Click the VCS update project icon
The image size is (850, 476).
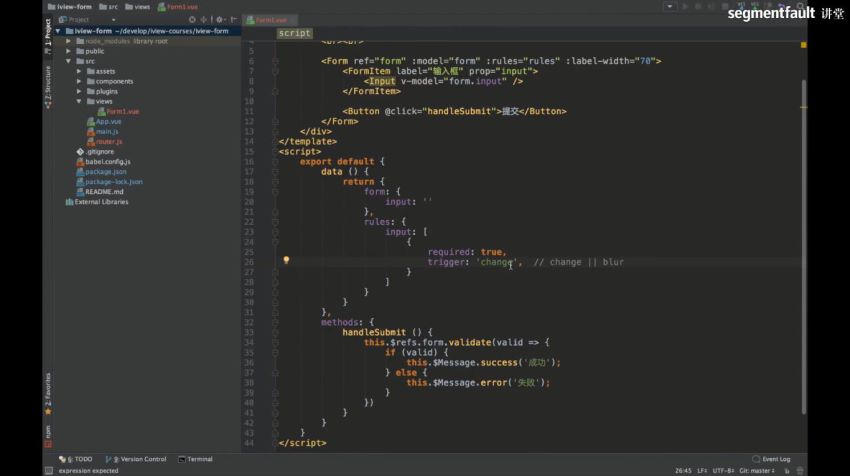741,7
